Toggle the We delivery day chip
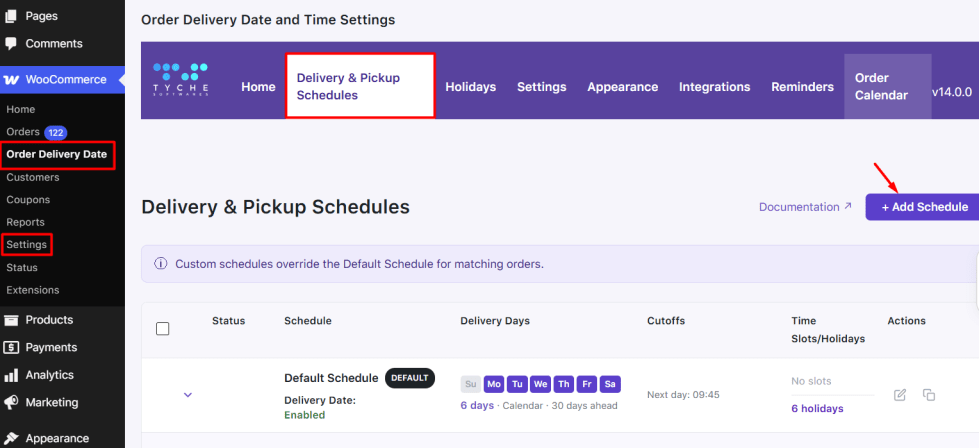 point(540,384)
